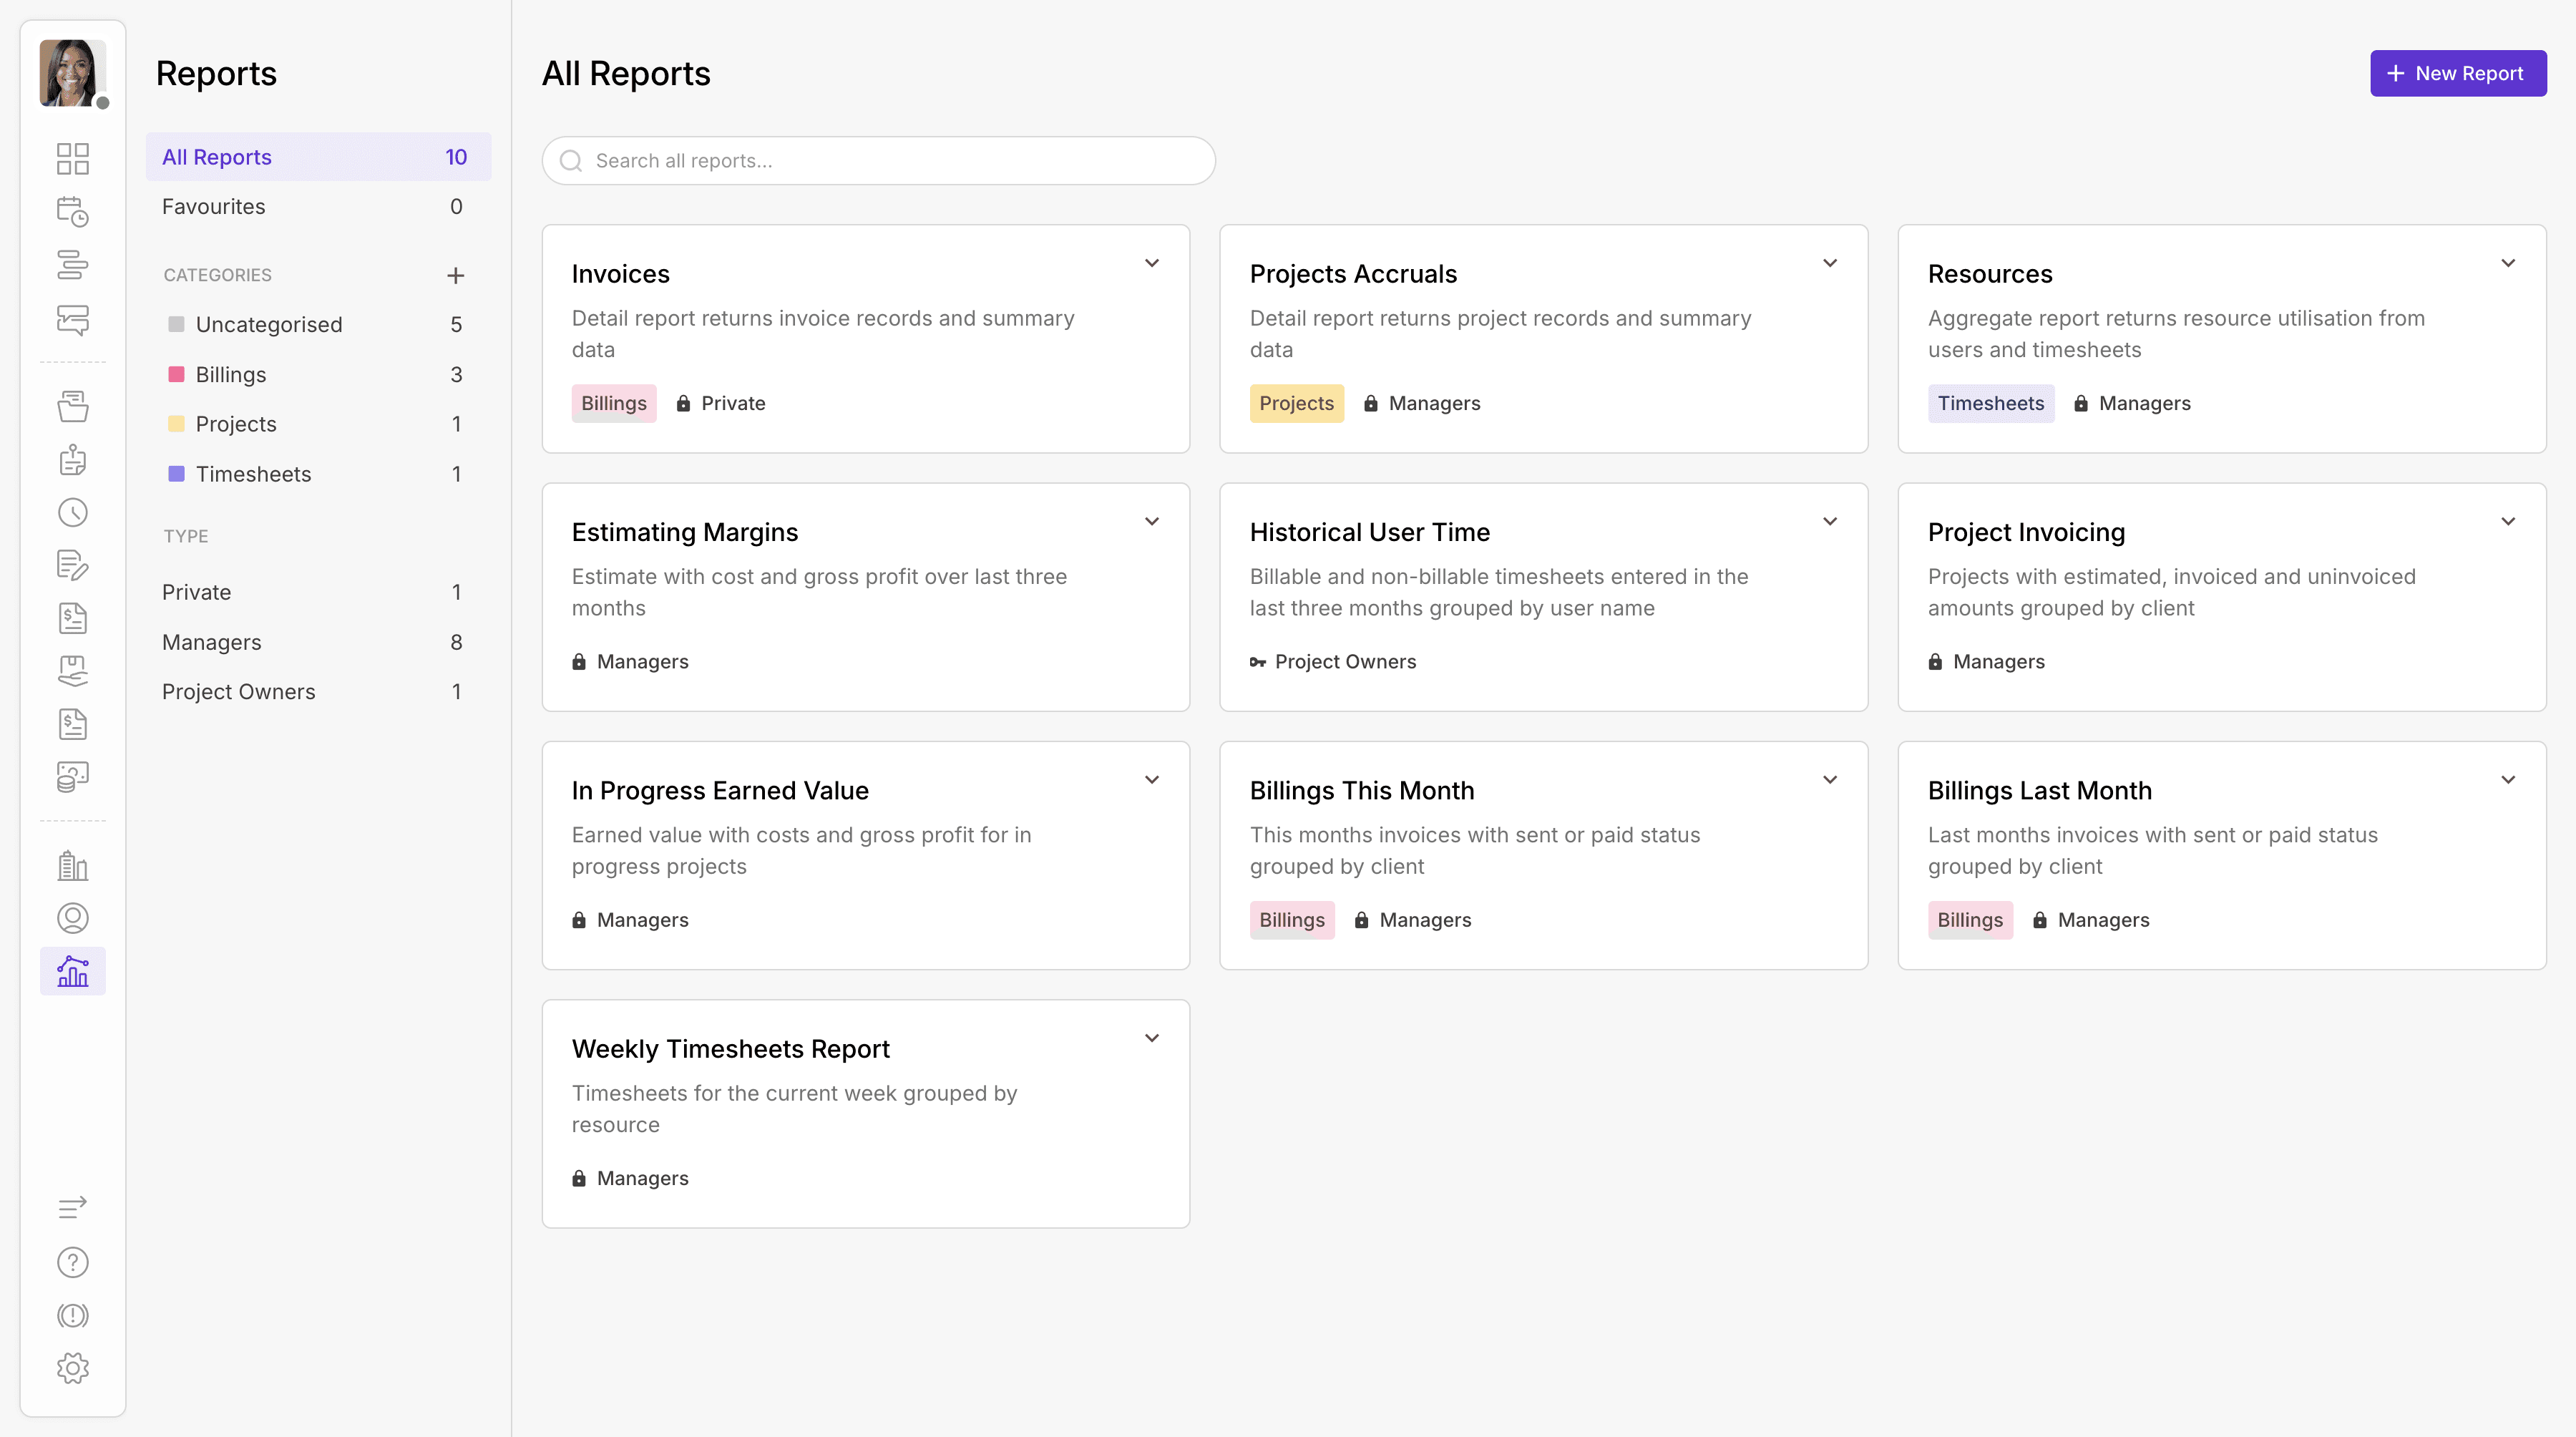2576x1437 pixels.
Task: Open the user profile circle icon
Action: (x=72, y=918)
